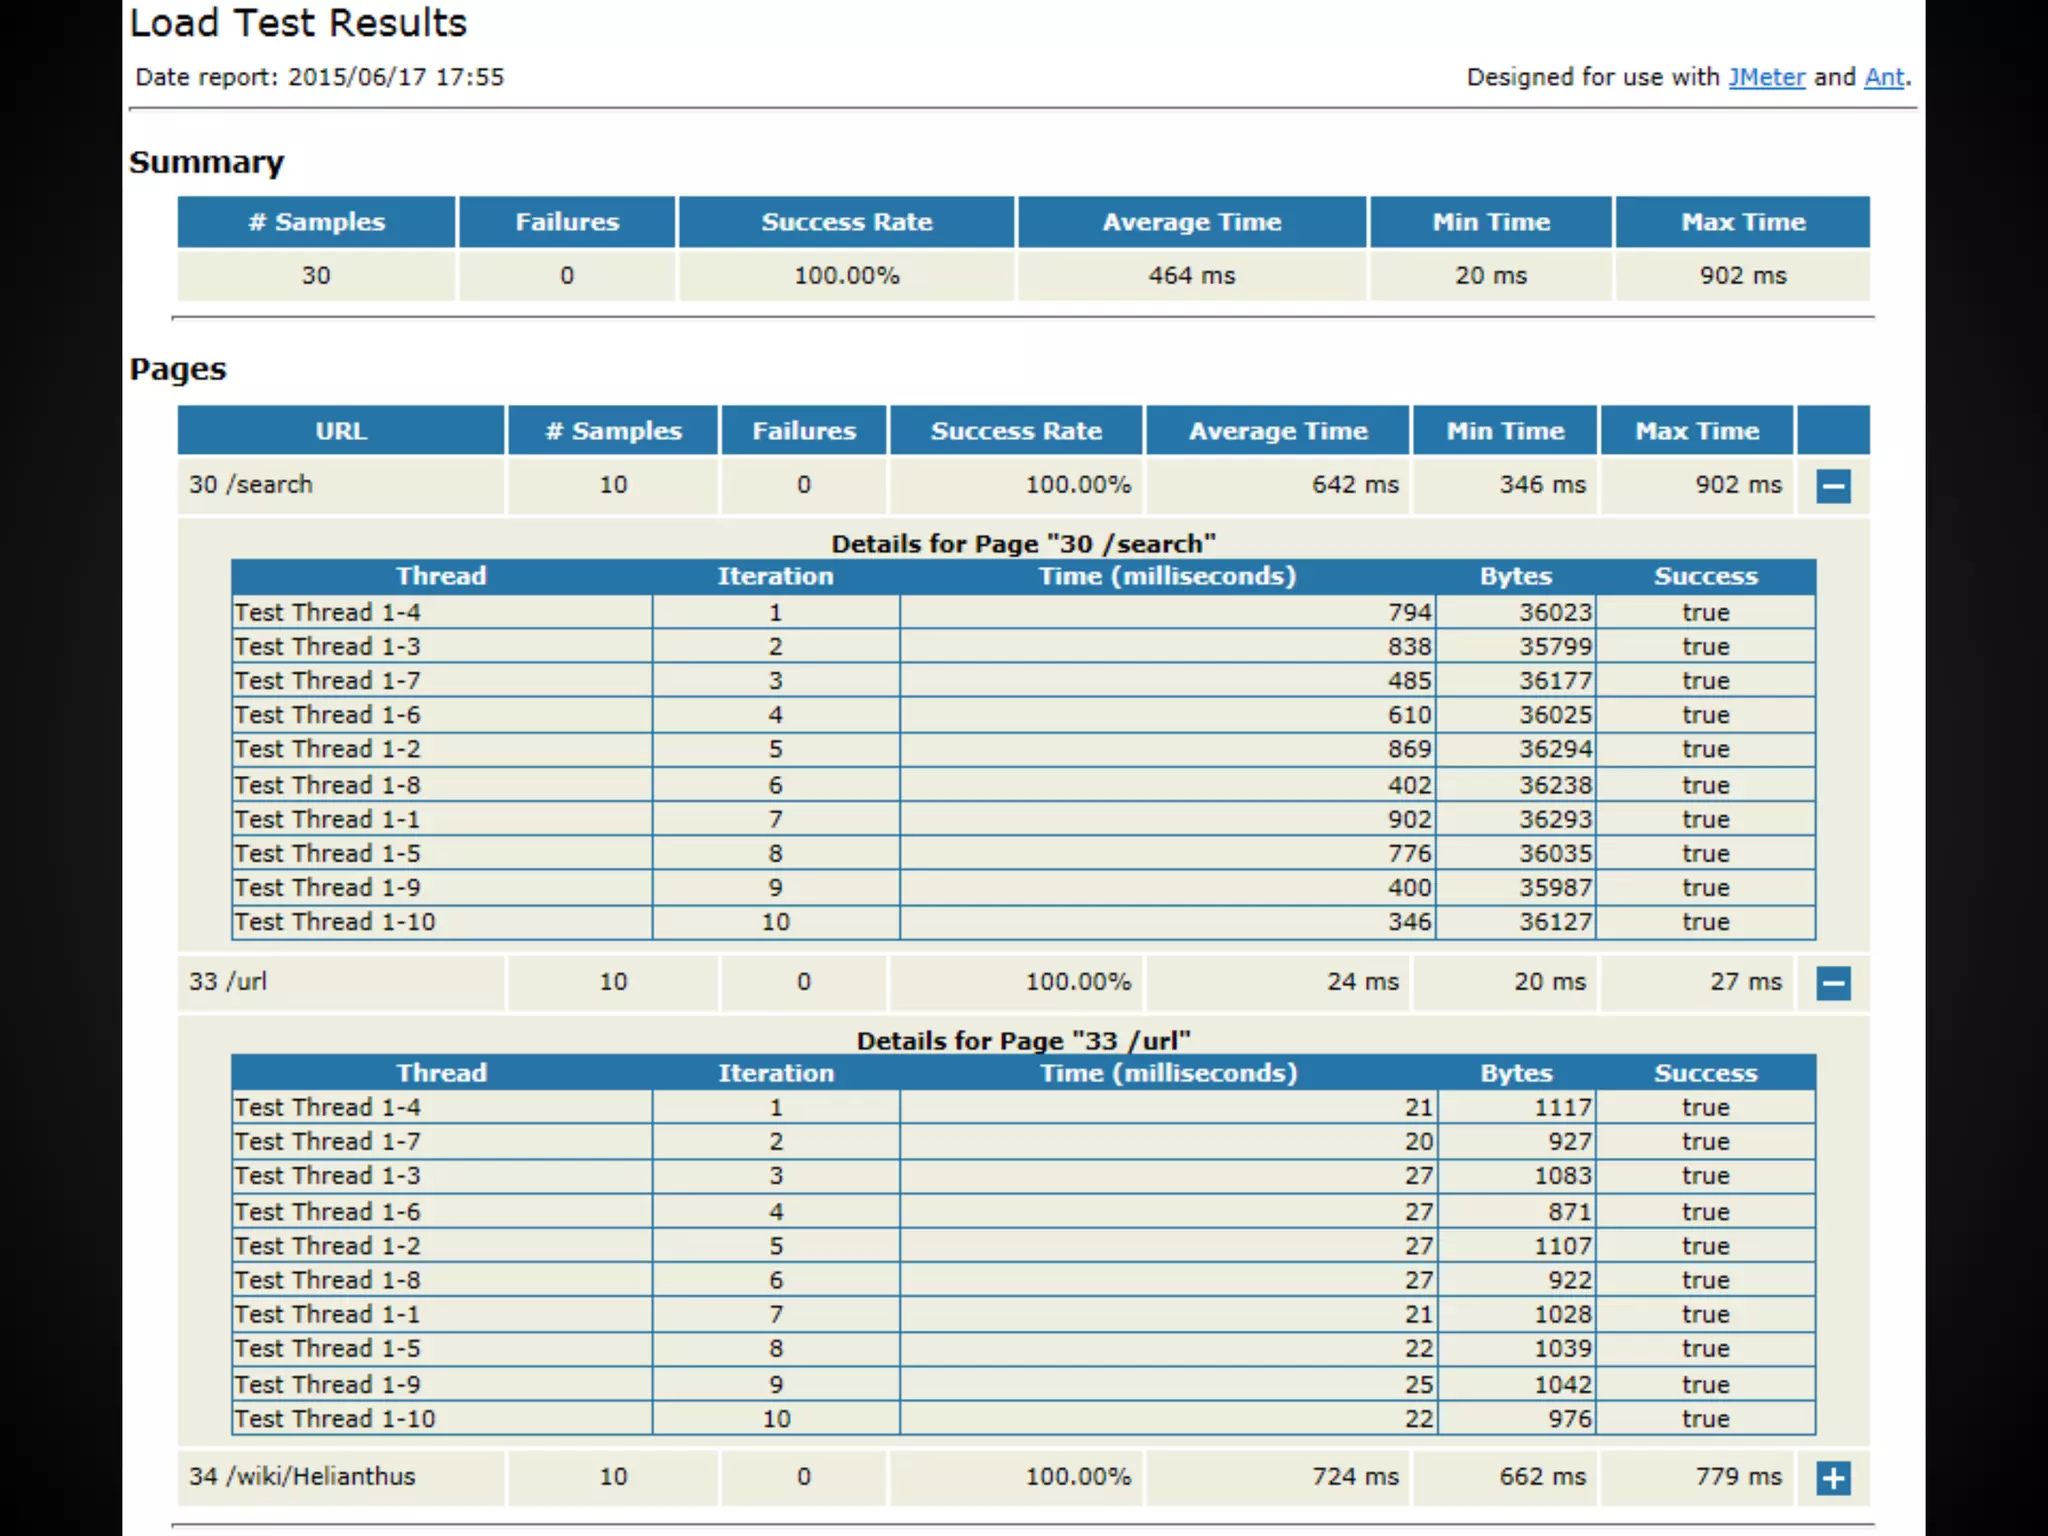Click the Date report text

[320, 77]
